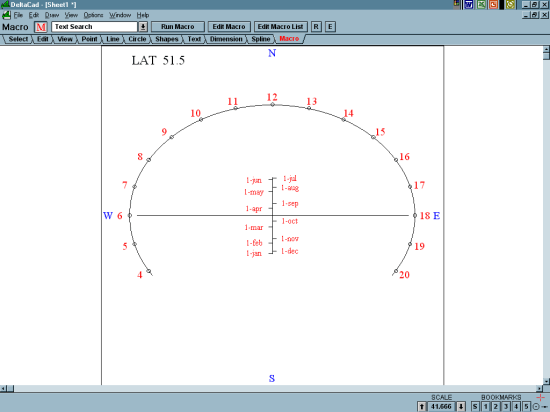Go to bookmark 4

516,406
